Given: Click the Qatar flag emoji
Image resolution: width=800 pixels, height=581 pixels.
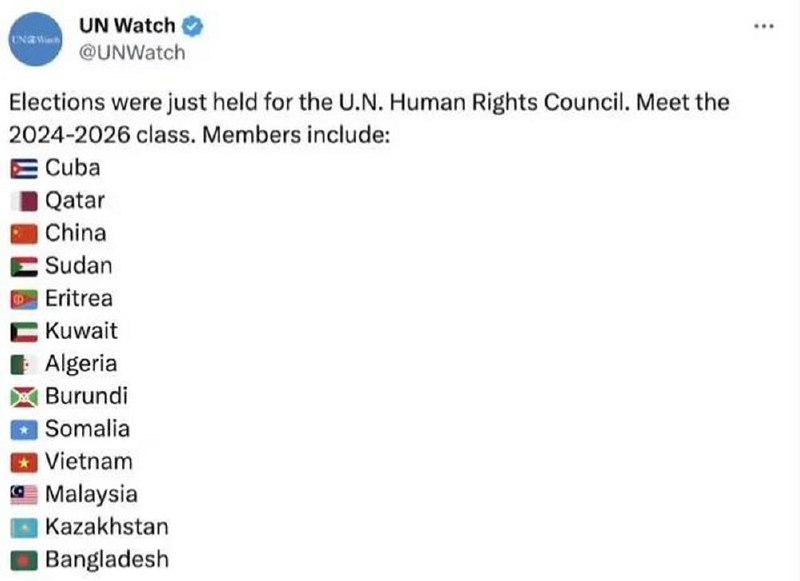Looking at the screenshot, I should coord(24,201).
